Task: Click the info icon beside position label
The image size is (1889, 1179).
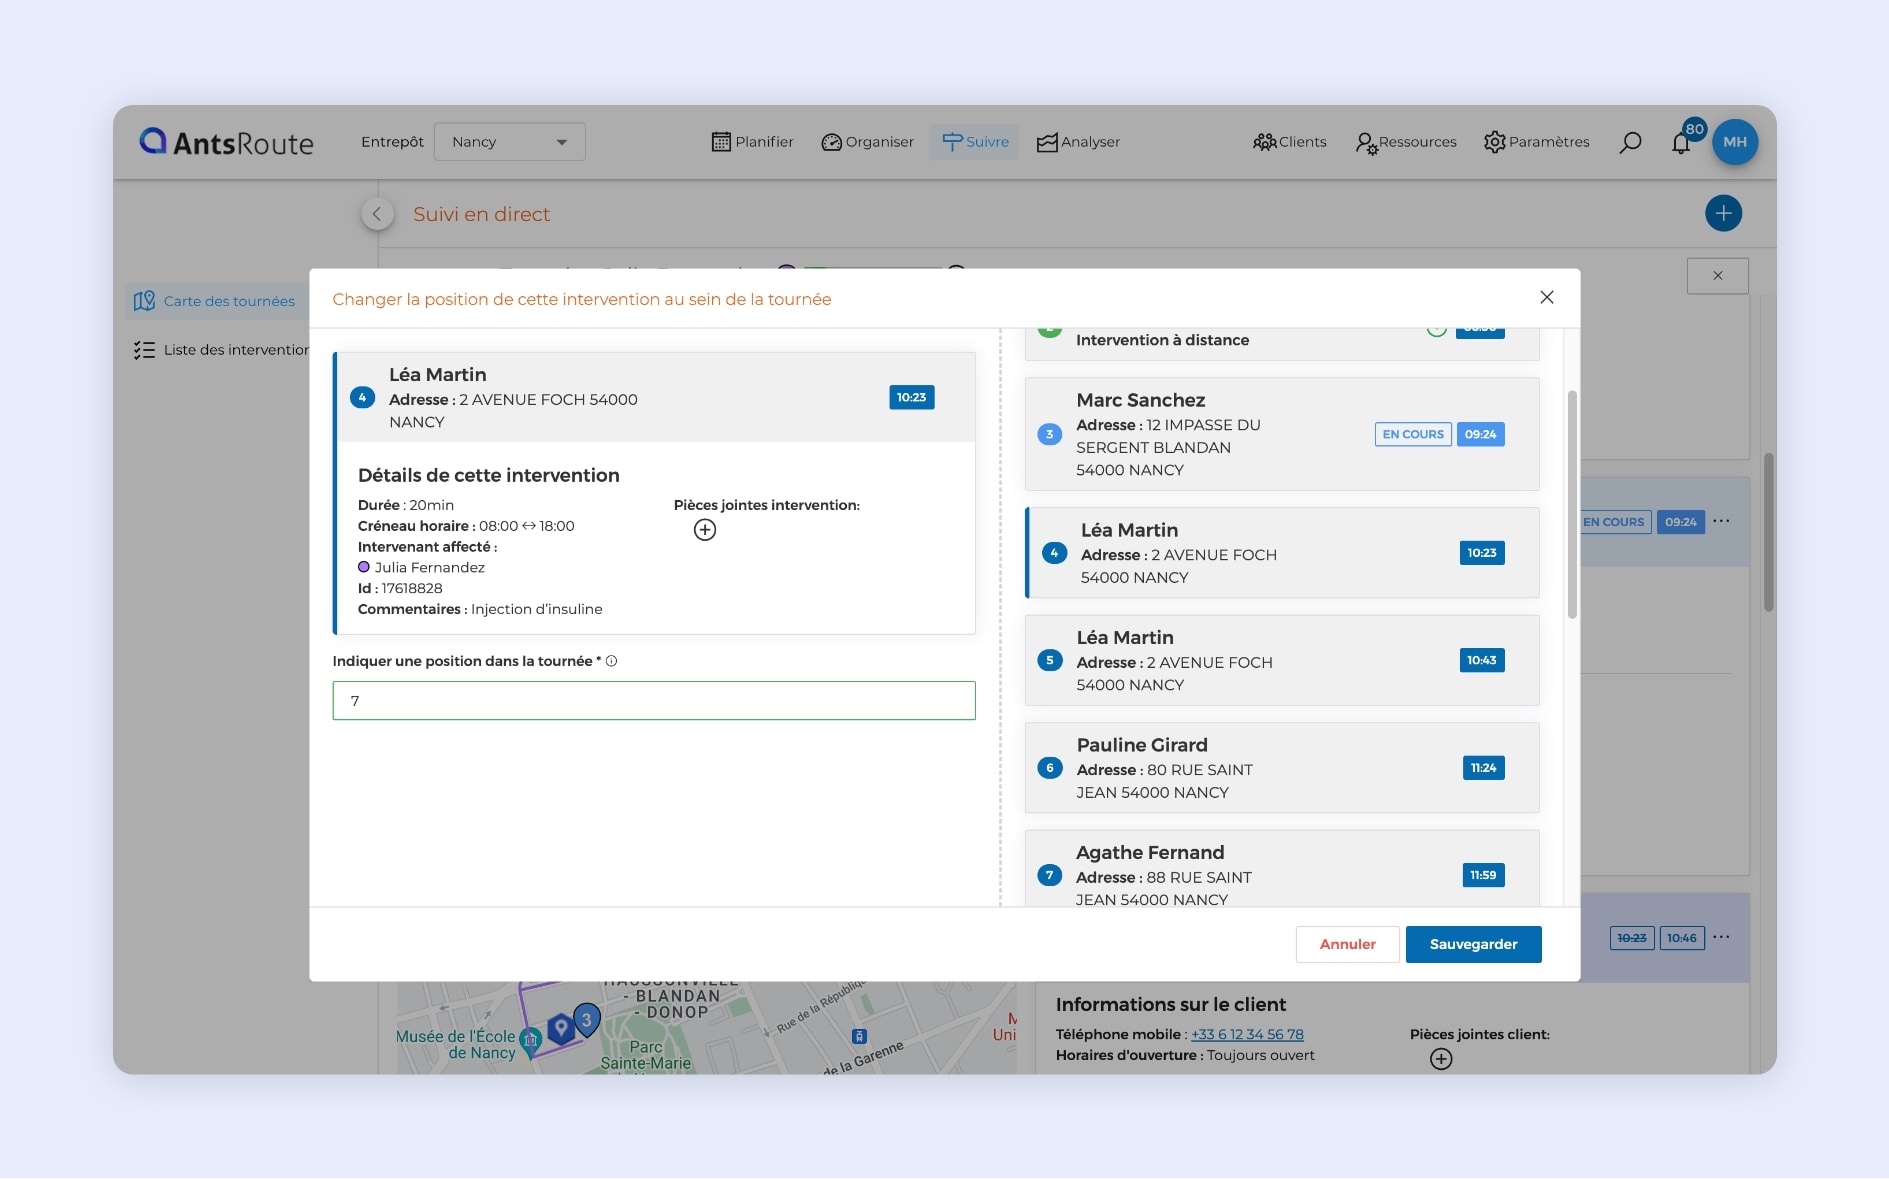Action: (x=611, y=661)
